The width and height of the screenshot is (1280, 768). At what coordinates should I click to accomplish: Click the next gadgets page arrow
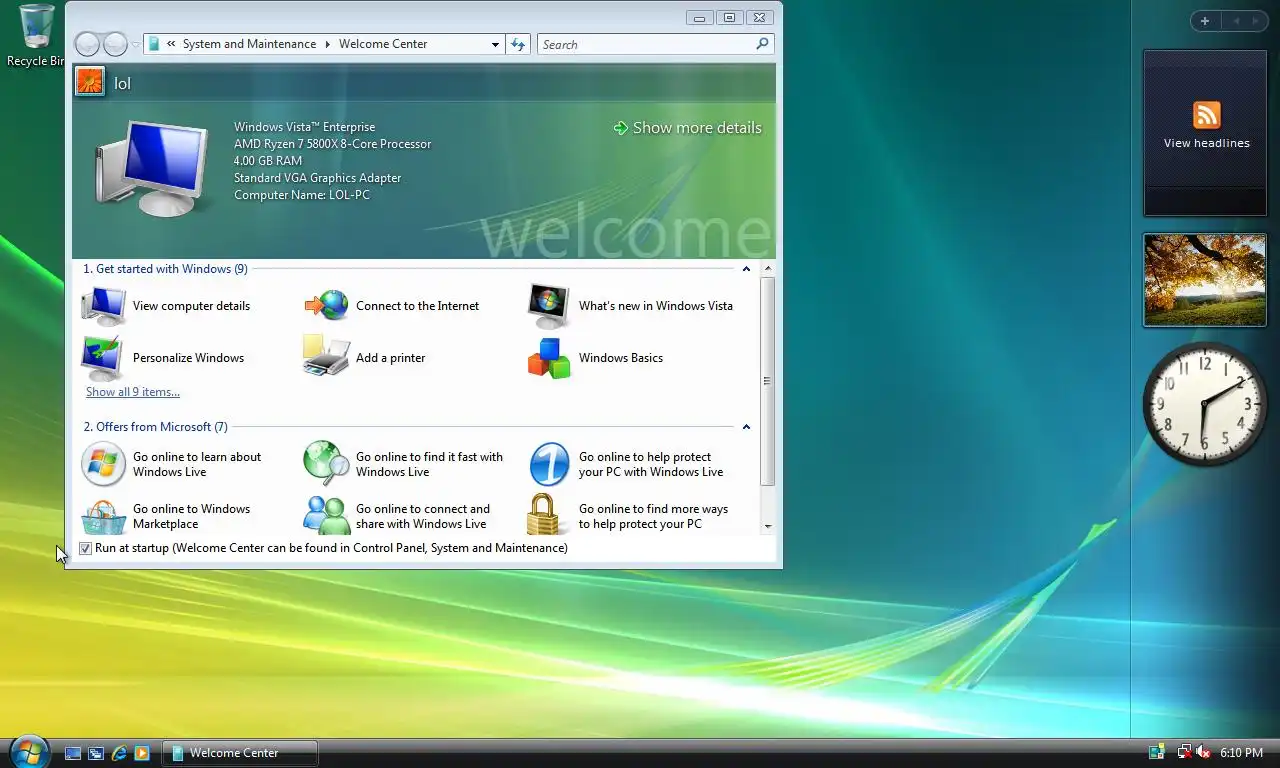tap(1256, 21)
